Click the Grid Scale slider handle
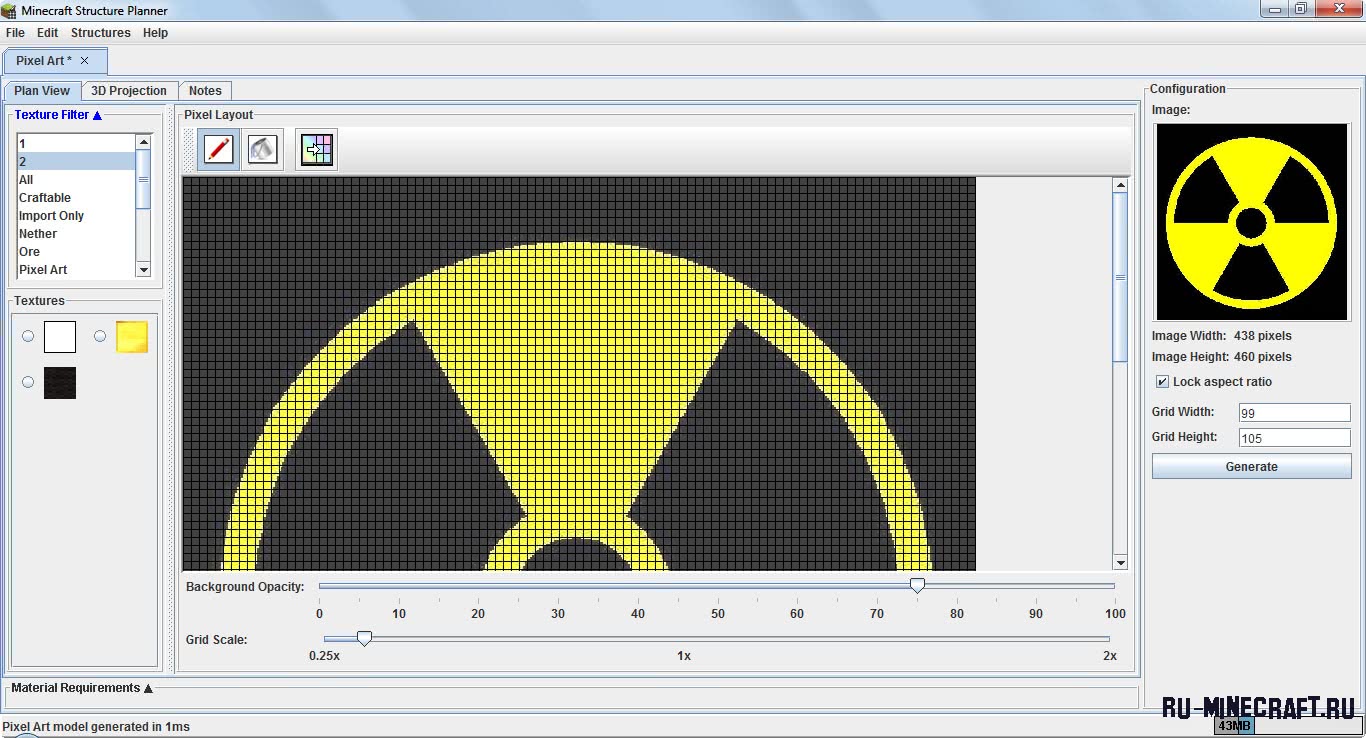The image size is (1366, 738). (365, 638)
